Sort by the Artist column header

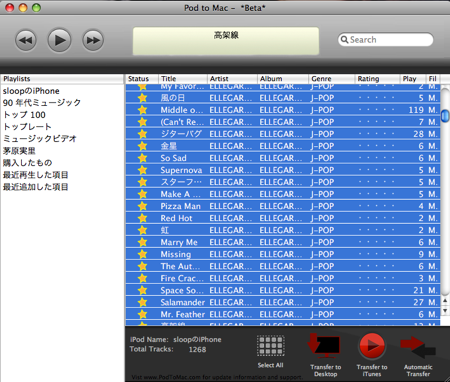coord(232,79)
